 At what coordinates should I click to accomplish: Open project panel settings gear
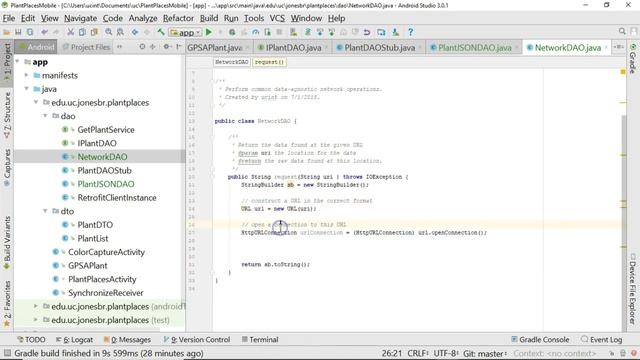[167, 47]
